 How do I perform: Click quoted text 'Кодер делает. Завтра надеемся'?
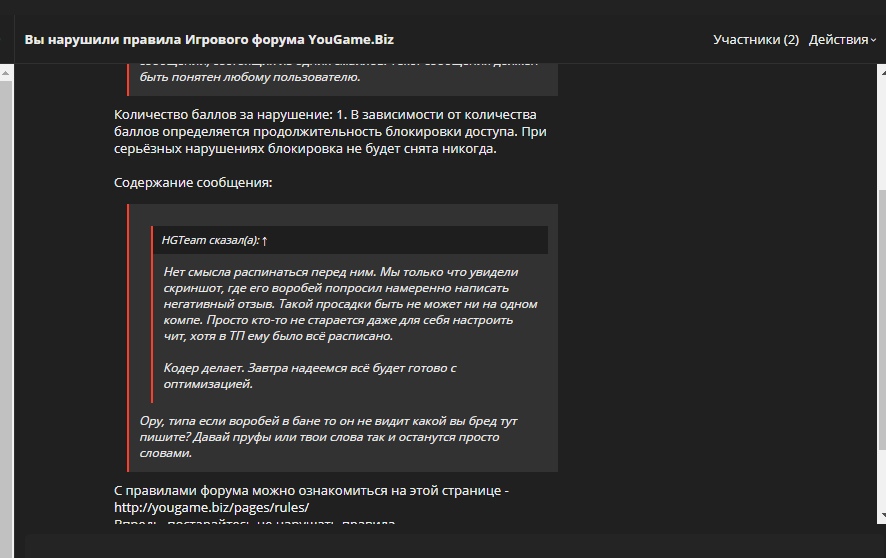point(310,376)
